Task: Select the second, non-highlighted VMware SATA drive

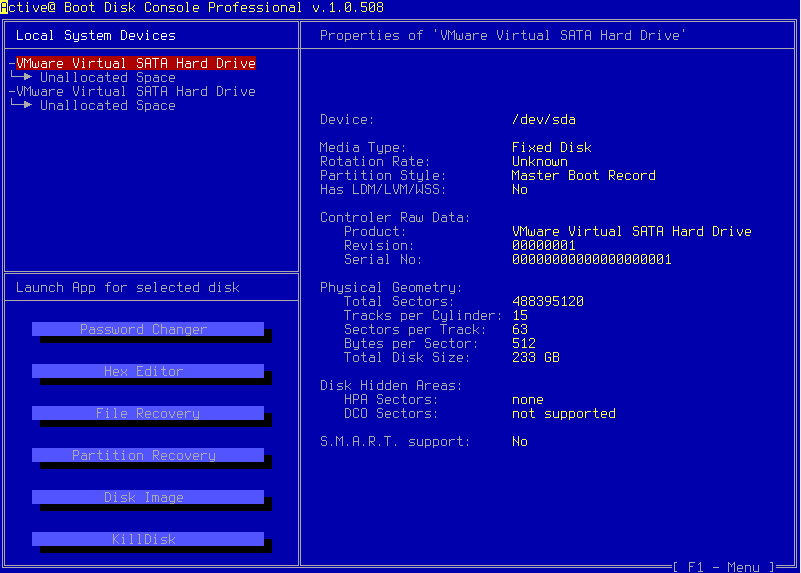Action: [x=135, y=91]
